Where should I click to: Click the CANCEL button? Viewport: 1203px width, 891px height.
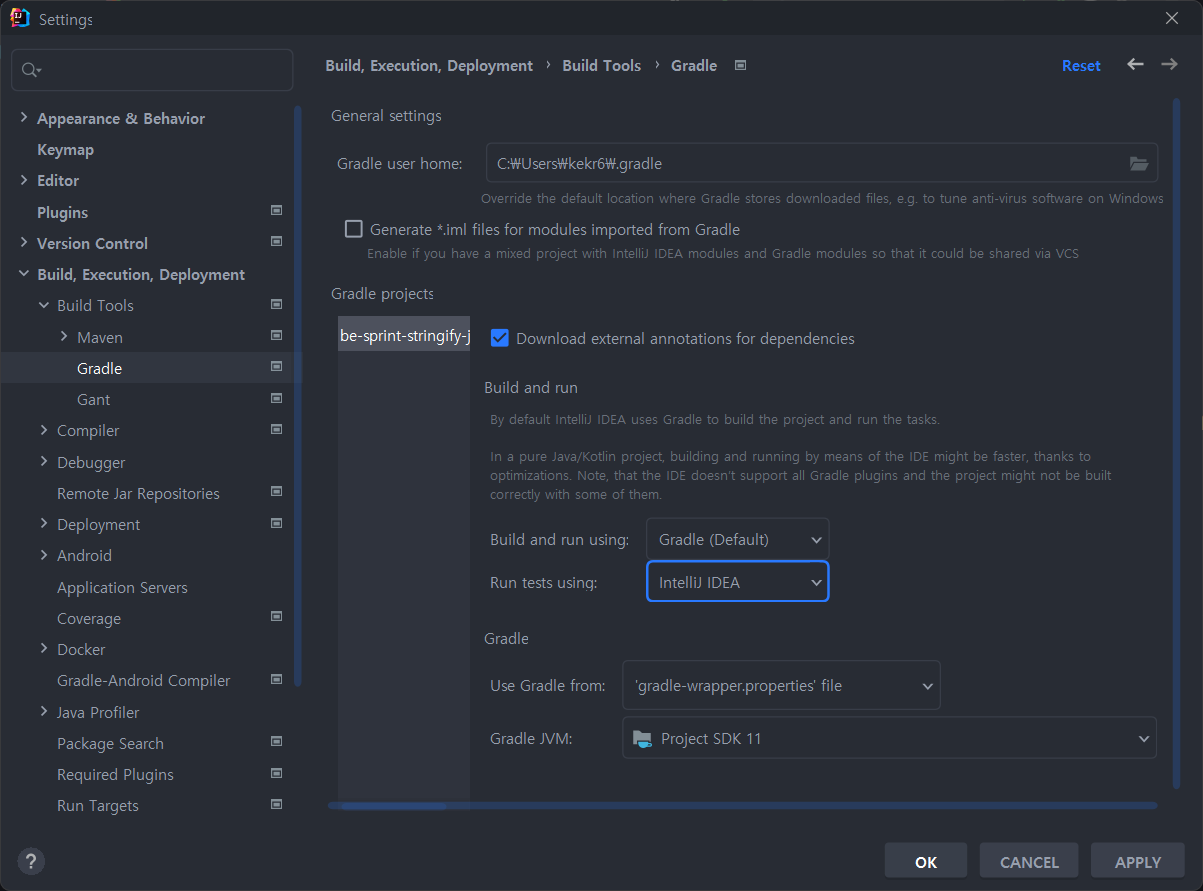(1029, 861)
